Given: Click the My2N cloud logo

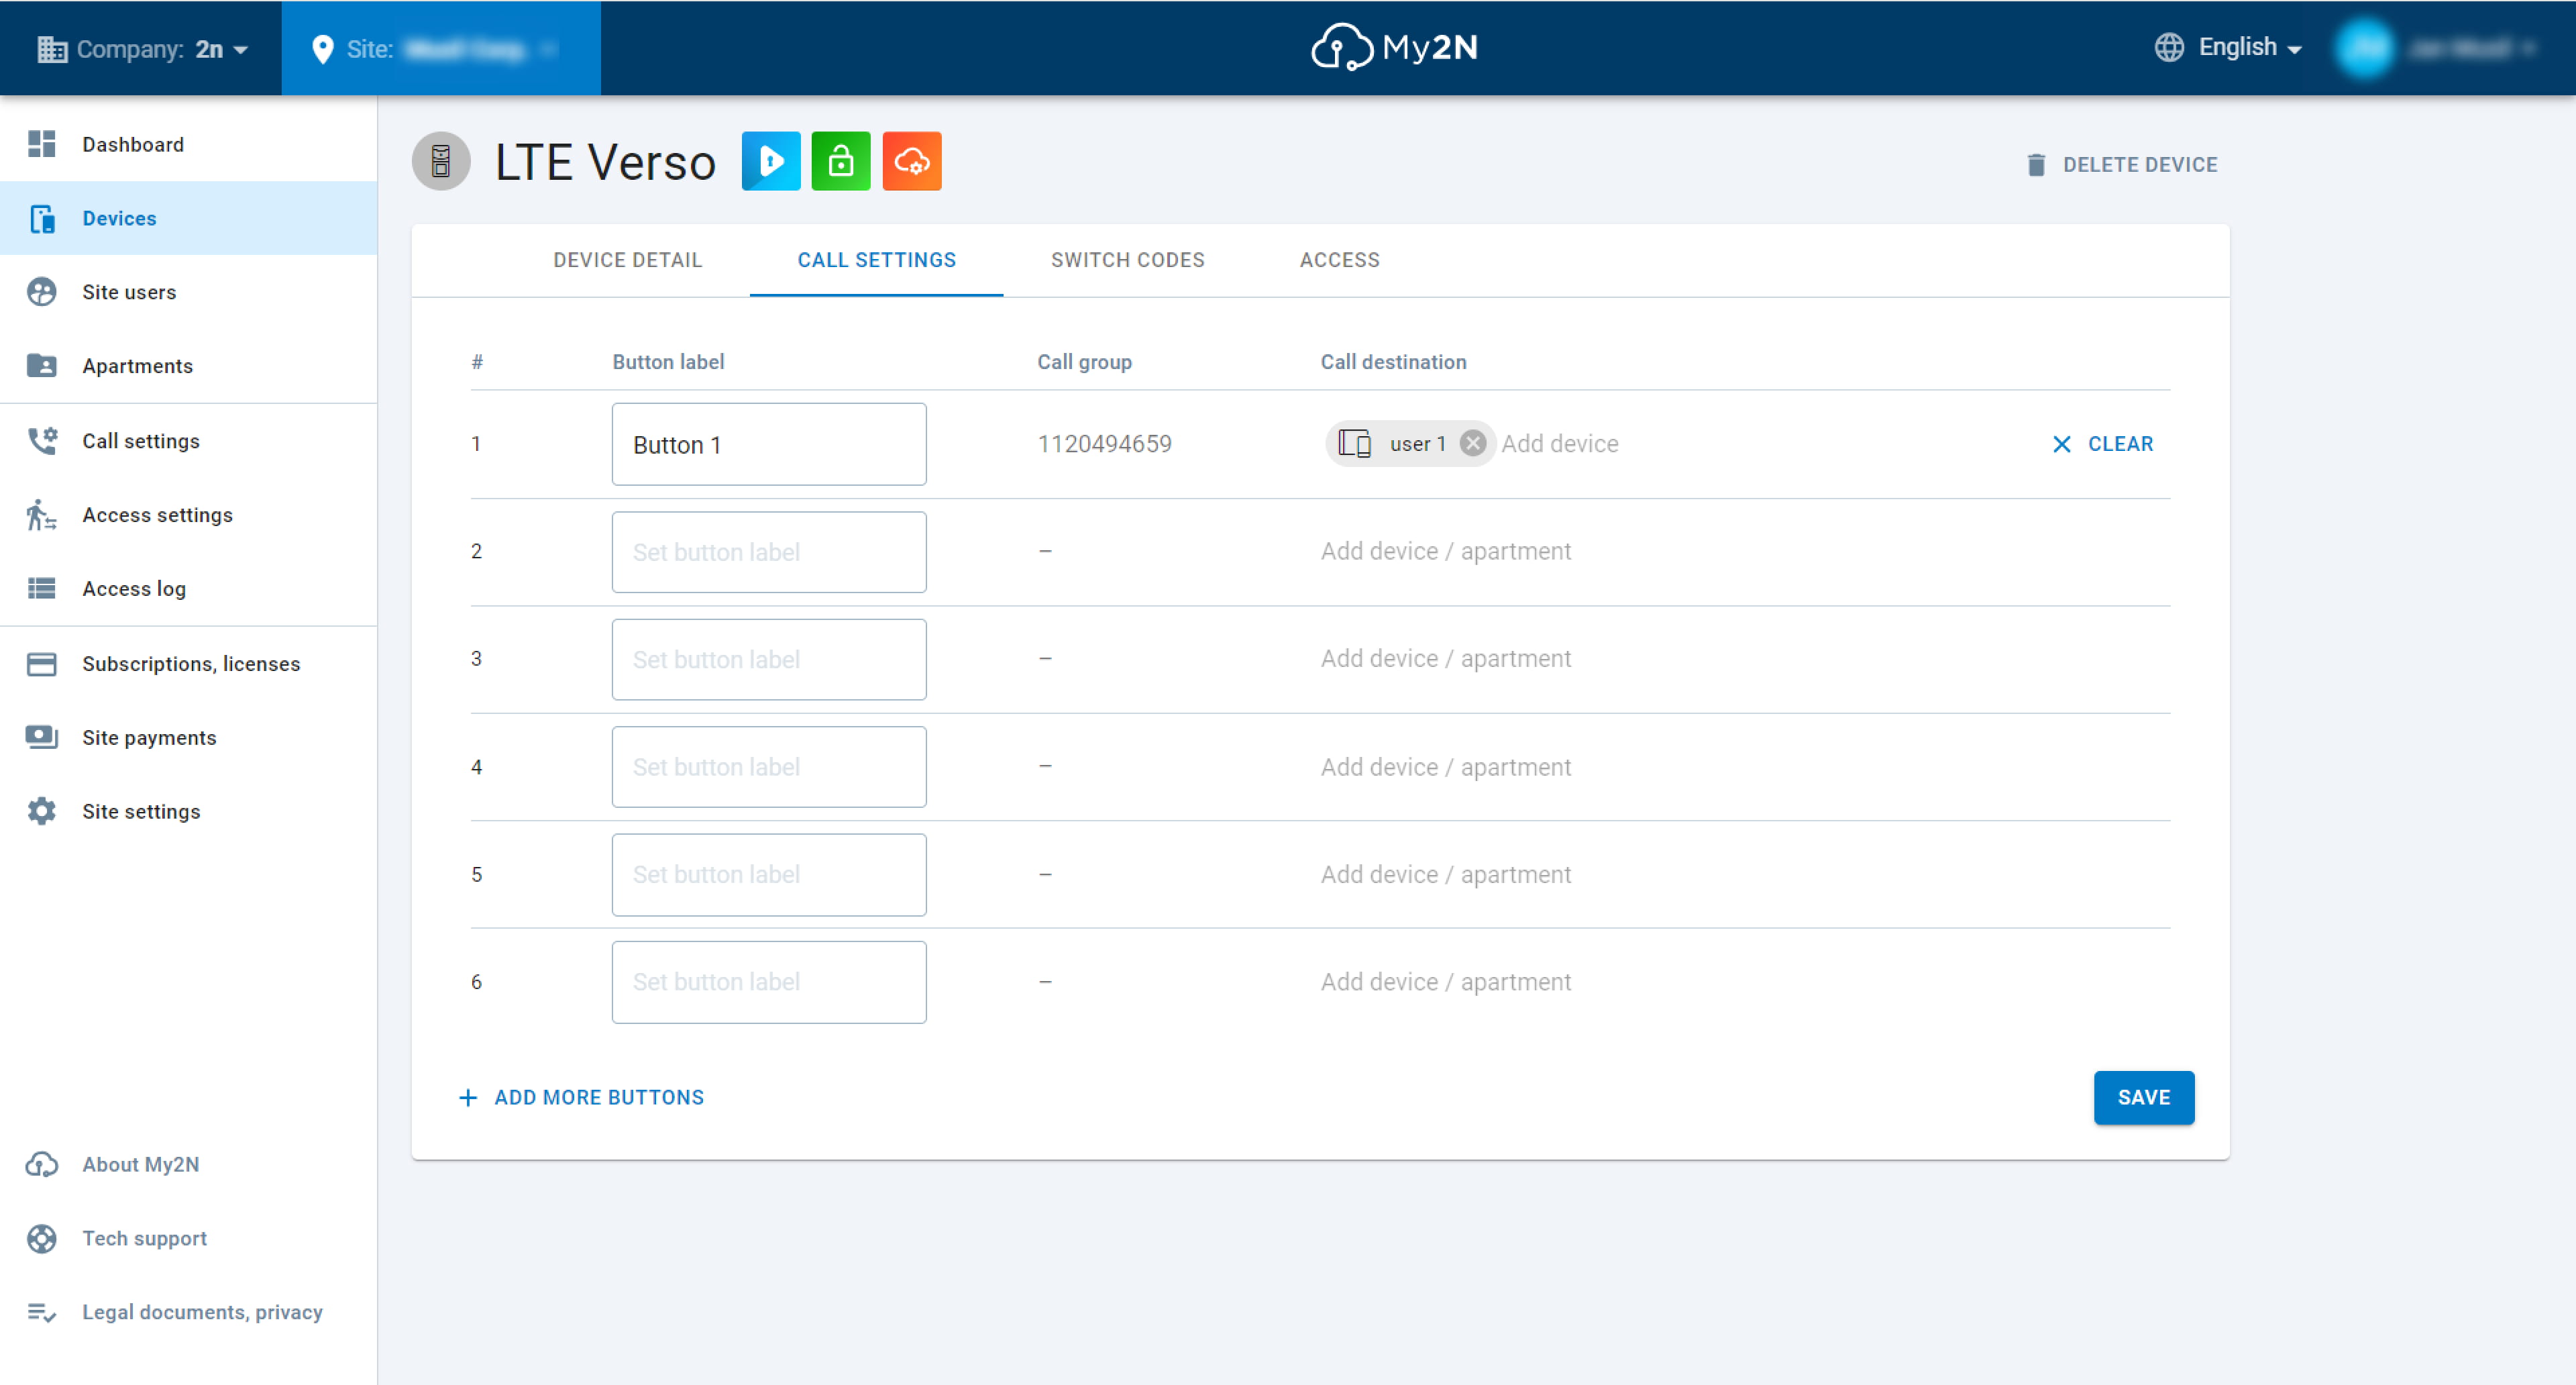Looking at the screenshot, I should pos(1395,48).
